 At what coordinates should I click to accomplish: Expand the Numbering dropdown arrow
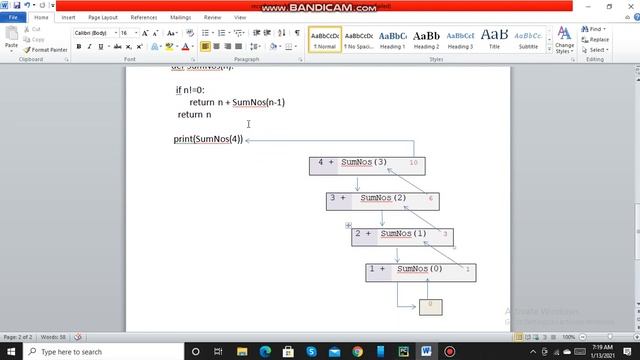click(x=229, y=33)
